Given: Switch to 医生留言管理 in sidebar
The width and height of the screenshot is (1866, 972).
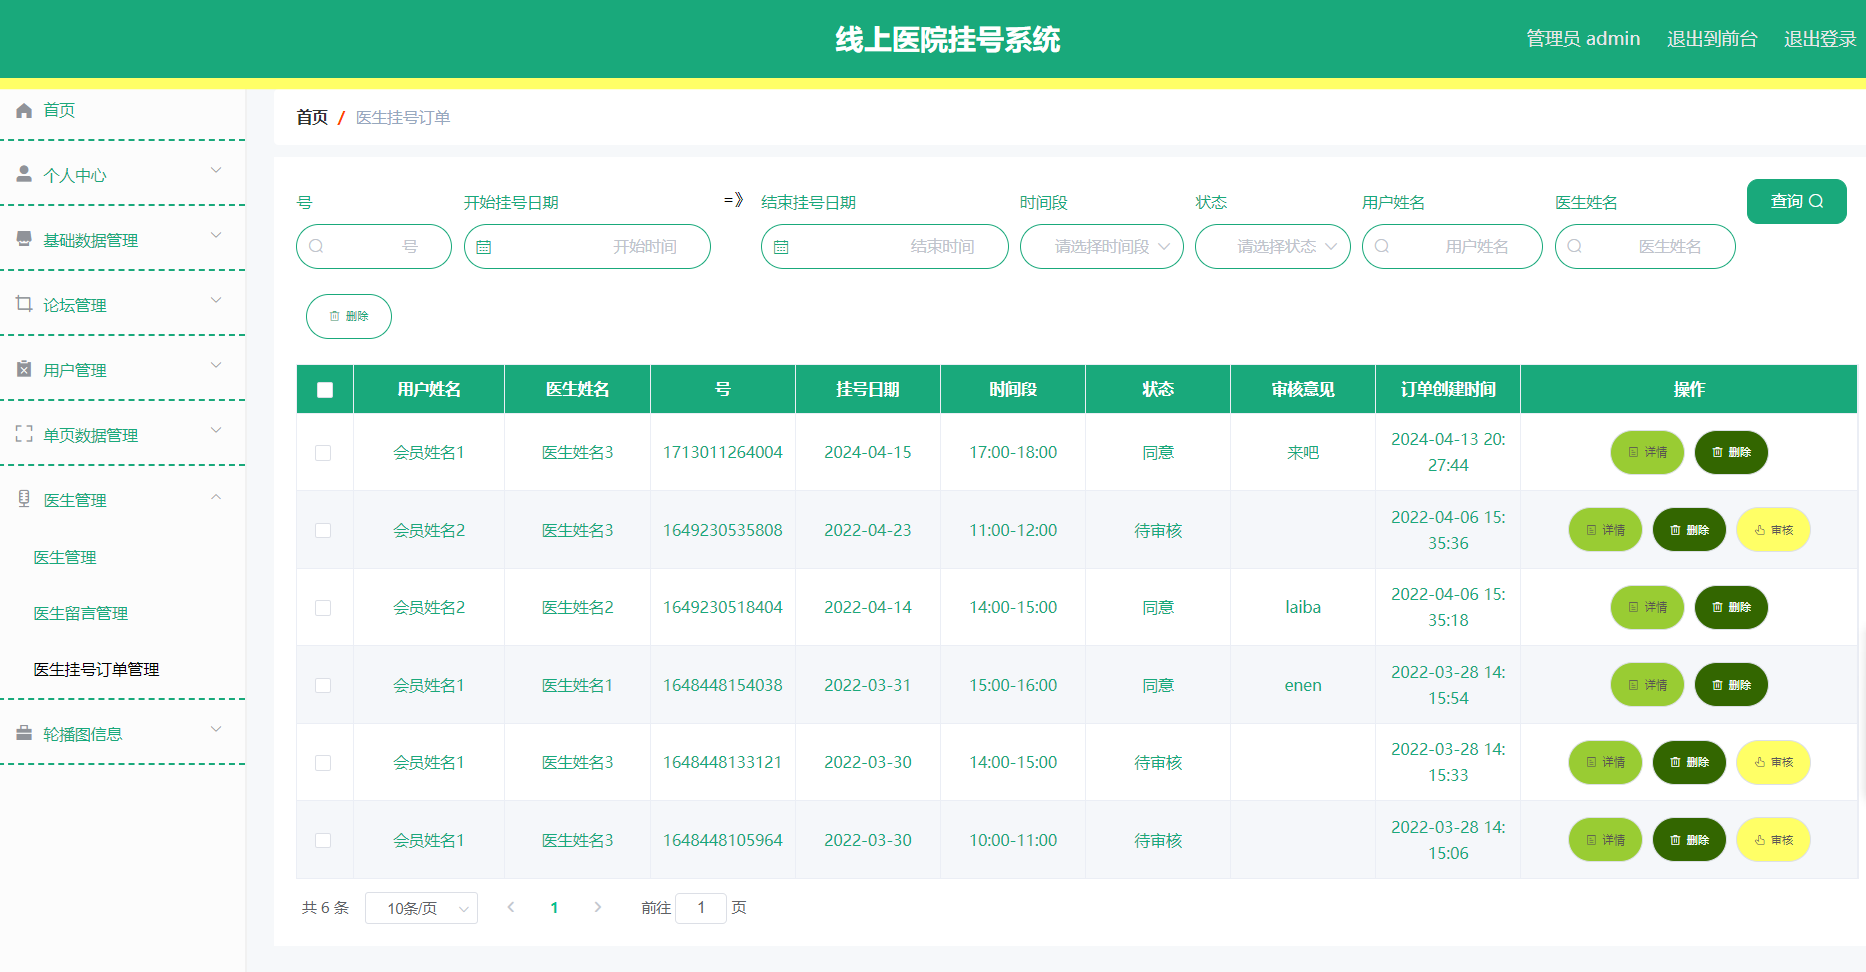Looking at the screenshot, I should [x=80, y=612].
